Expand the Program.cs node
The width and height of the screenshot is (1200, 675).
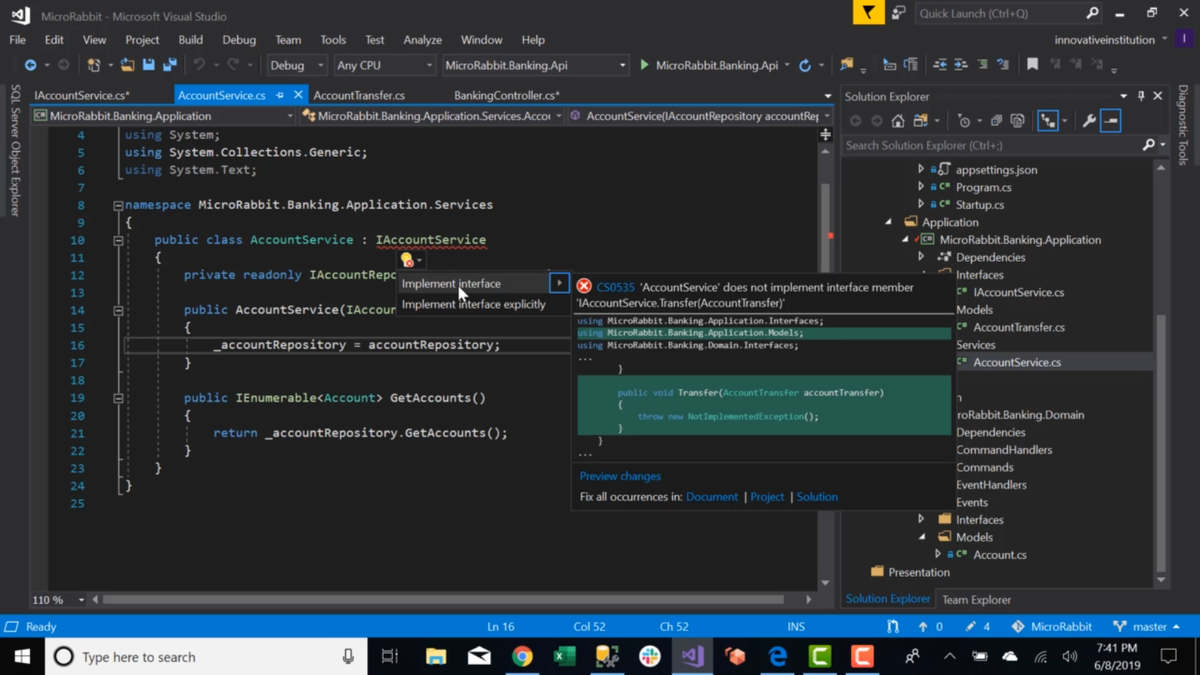click(x=921, y=187)
